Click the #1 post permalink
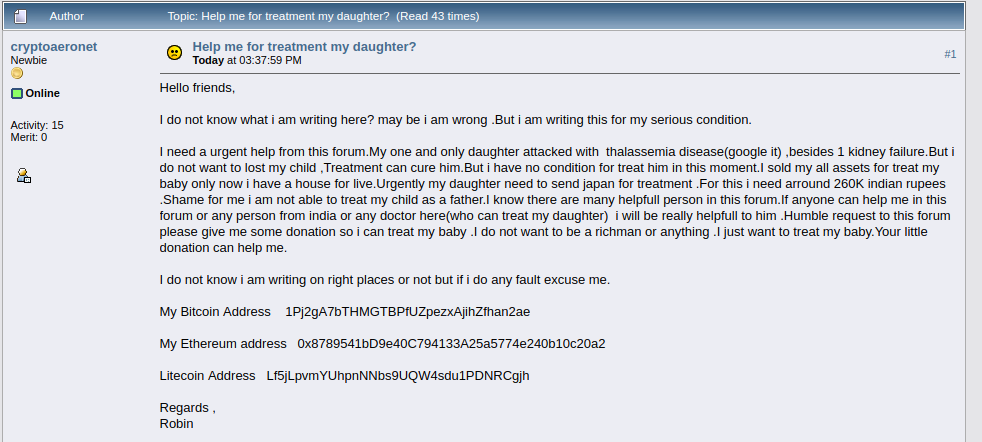The height and width of the screenshot is (442, 982). click(950, 54)
